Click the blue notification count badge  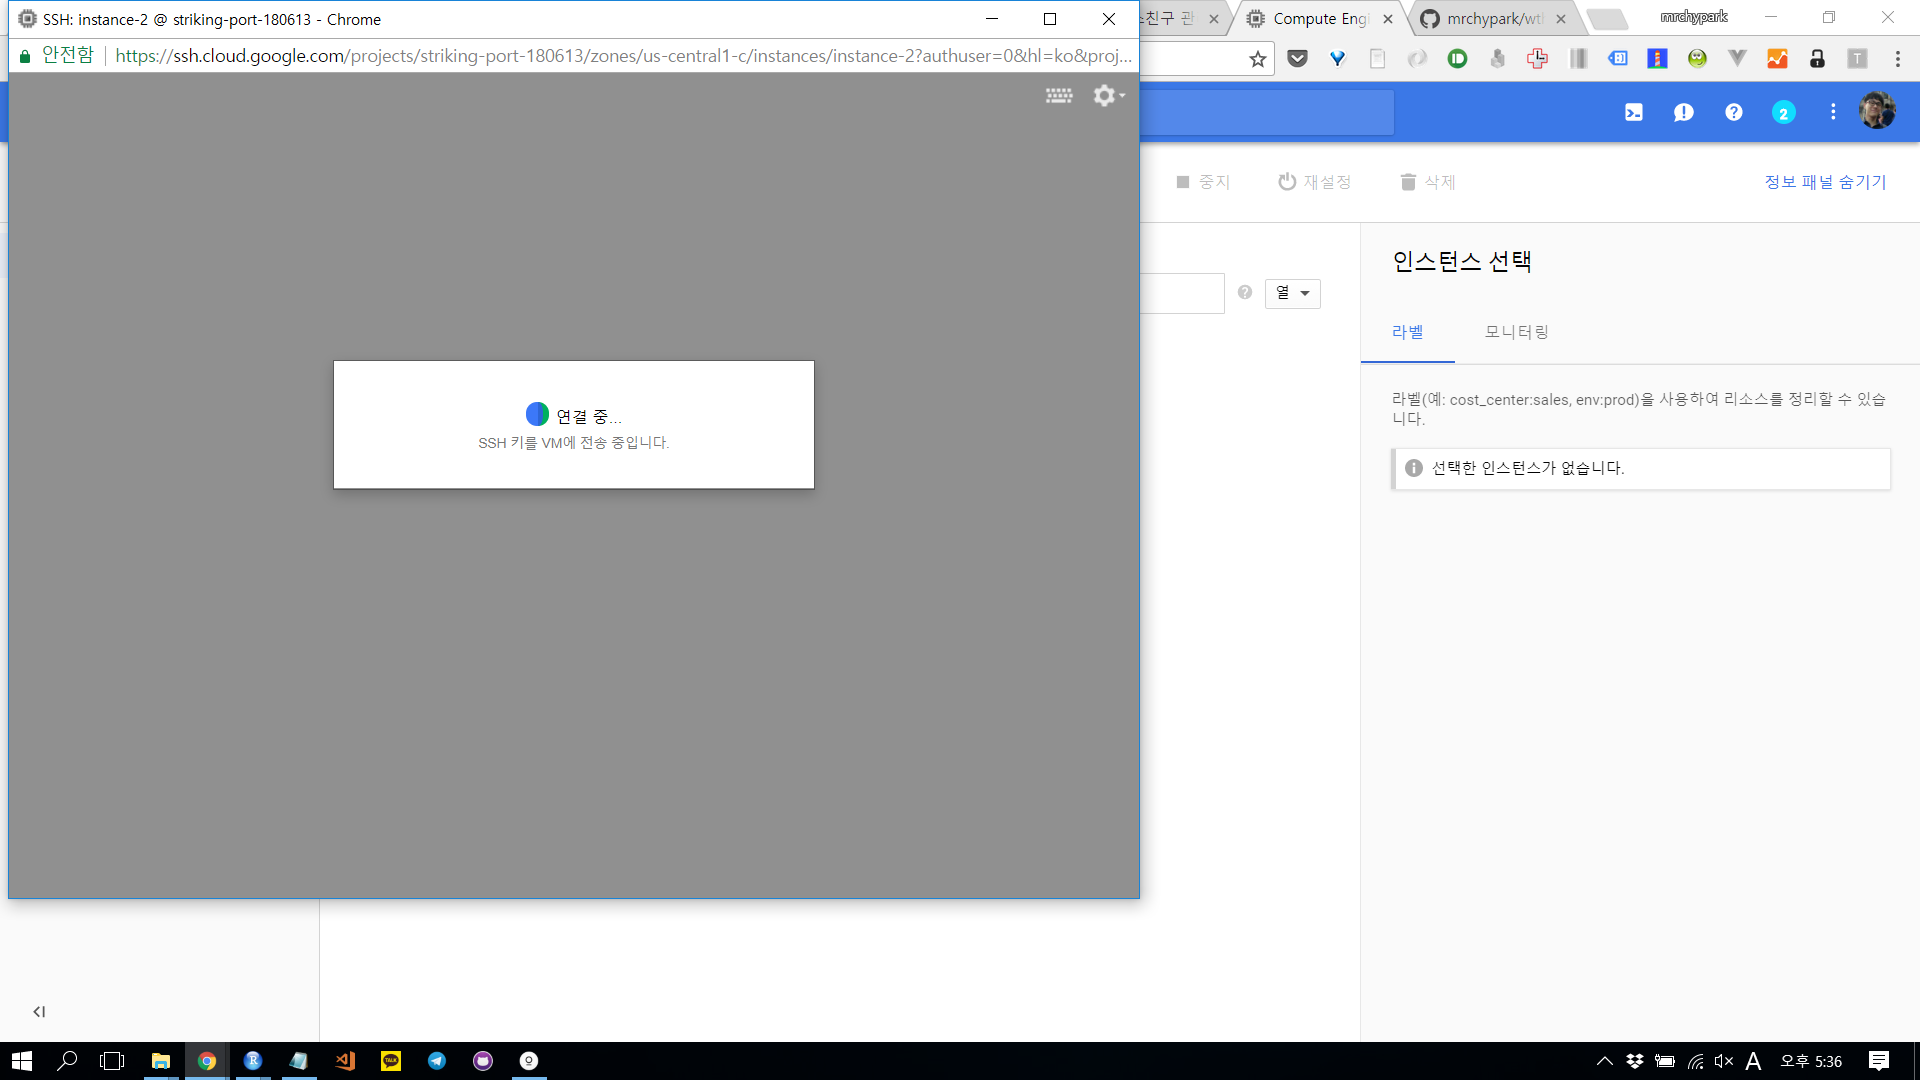pyautogui.click(x=1783, y=113)
